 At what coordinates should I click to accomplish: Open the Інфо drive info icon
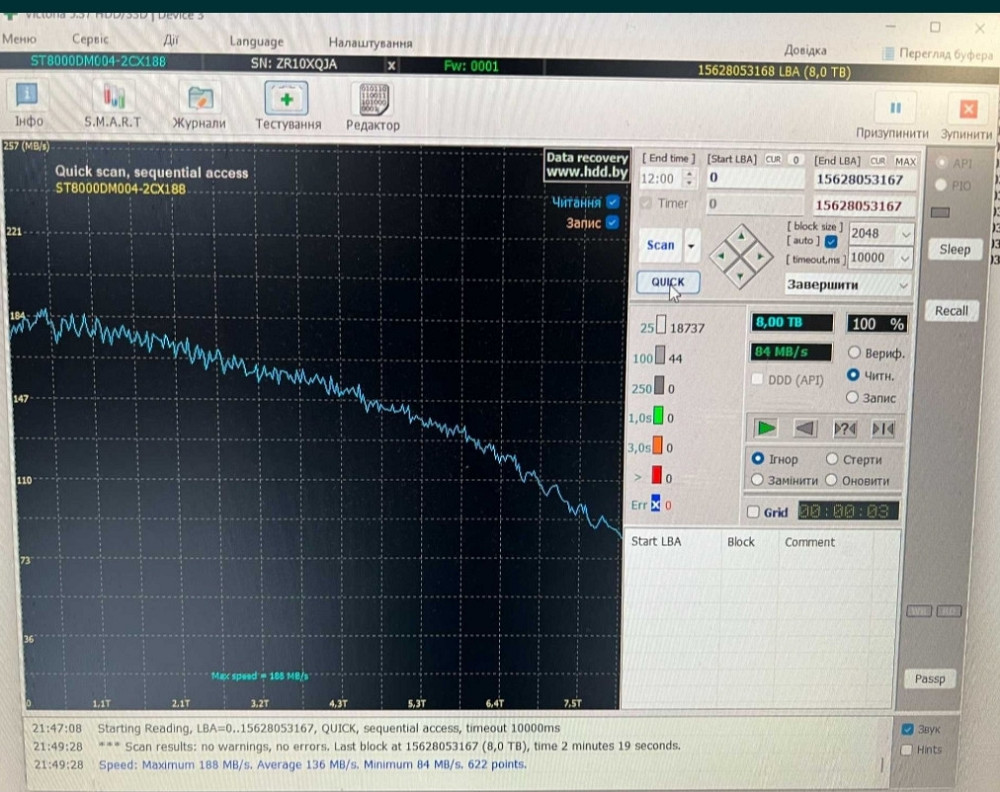pyautogui.click(x=29, y=98)
